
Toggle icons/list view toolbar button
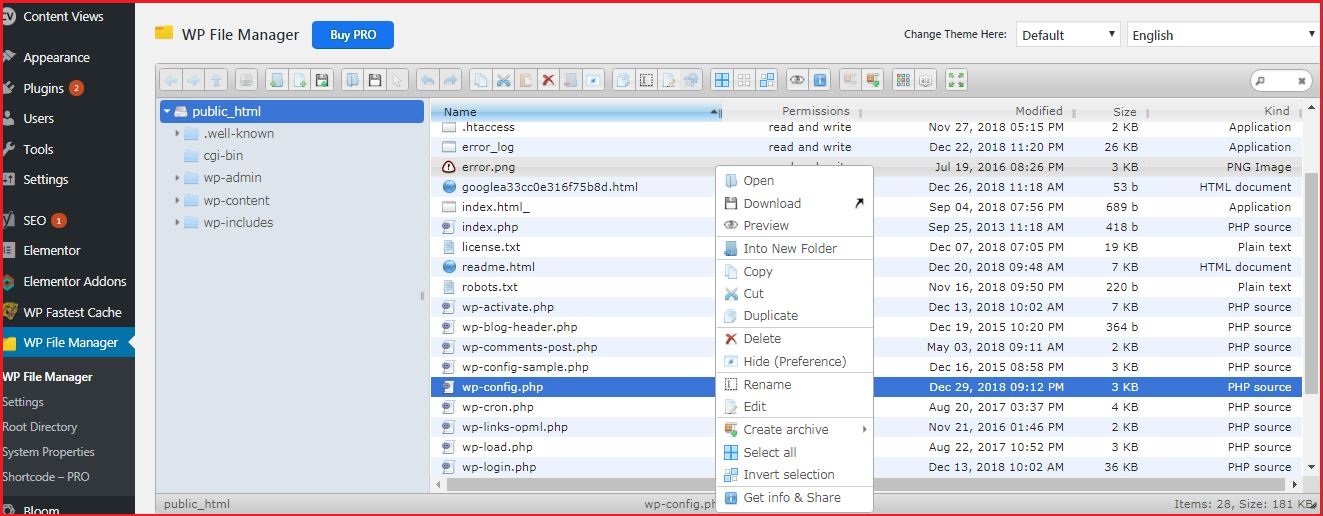(x=903, y=80)
